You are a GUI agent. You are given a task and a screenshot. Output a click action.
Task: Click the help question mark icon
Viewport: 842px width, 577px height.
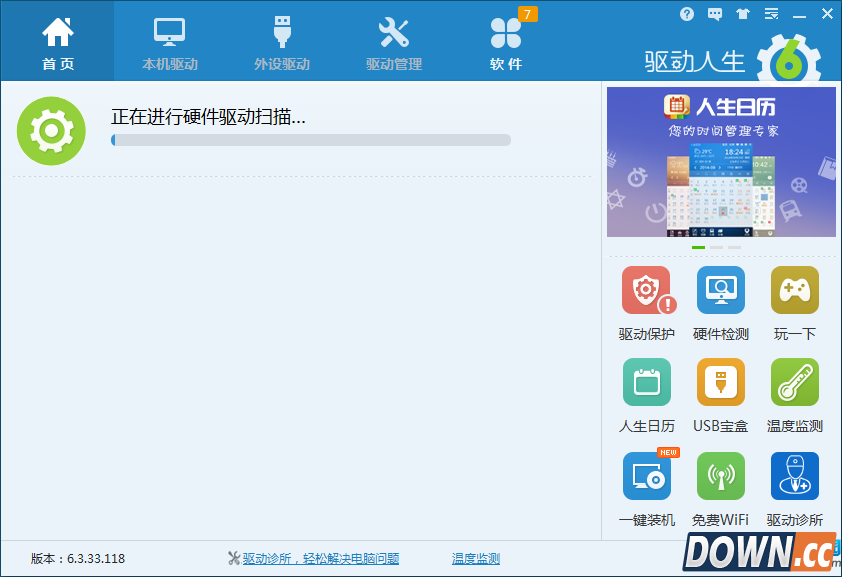pyautogui.click(x=687, y=14)
